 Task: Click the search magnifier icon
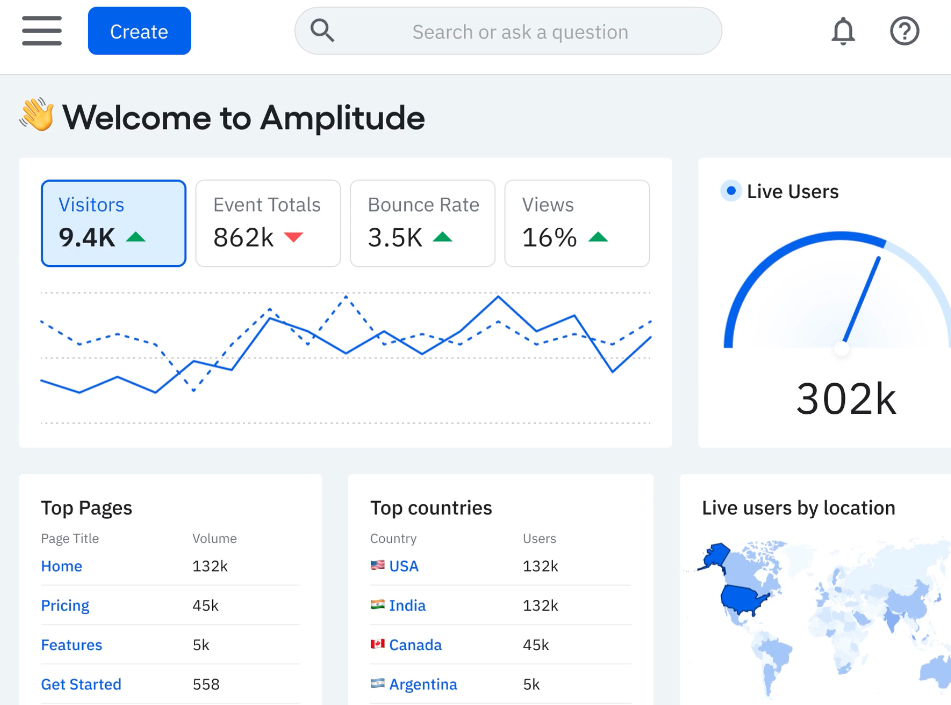pyautogui.click(x=322, y=30)
